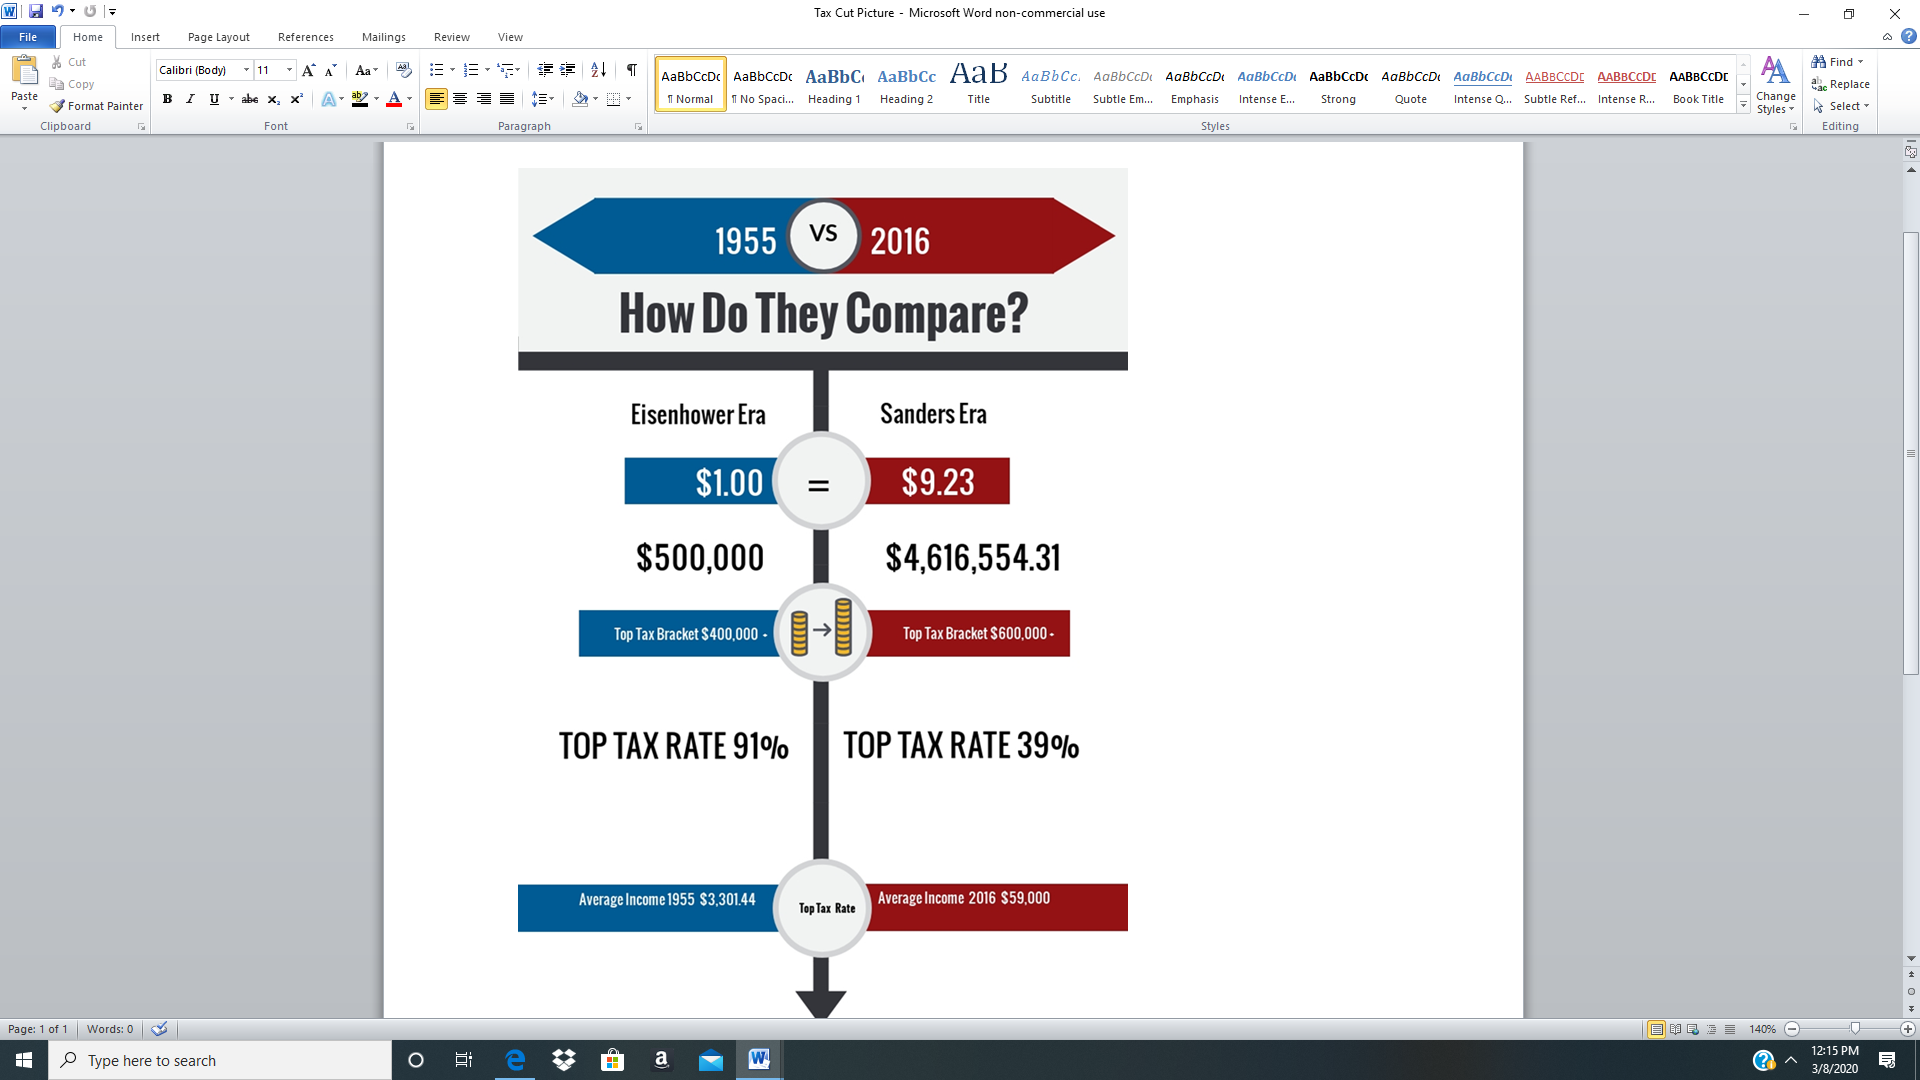Center align the paragraph
This screenshot has width=1920, height=1080.
(x=460, y=99)
